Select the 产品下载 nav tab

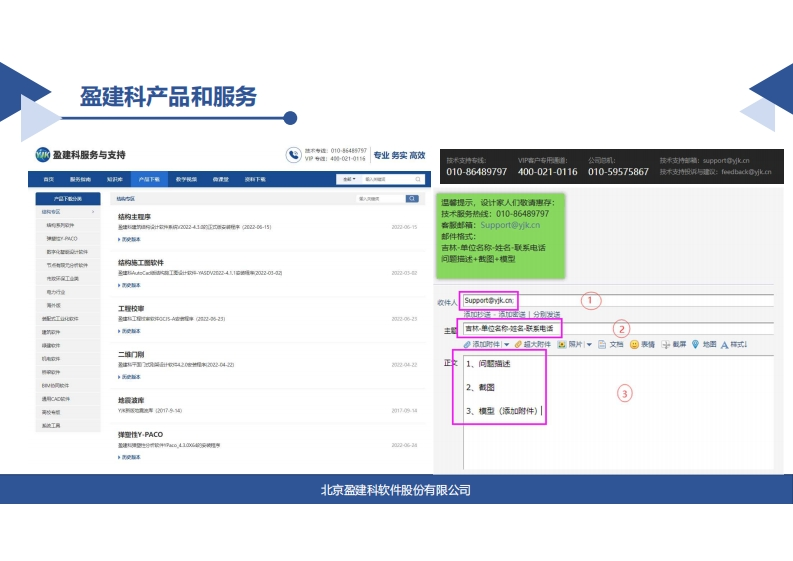click(149, 180)
